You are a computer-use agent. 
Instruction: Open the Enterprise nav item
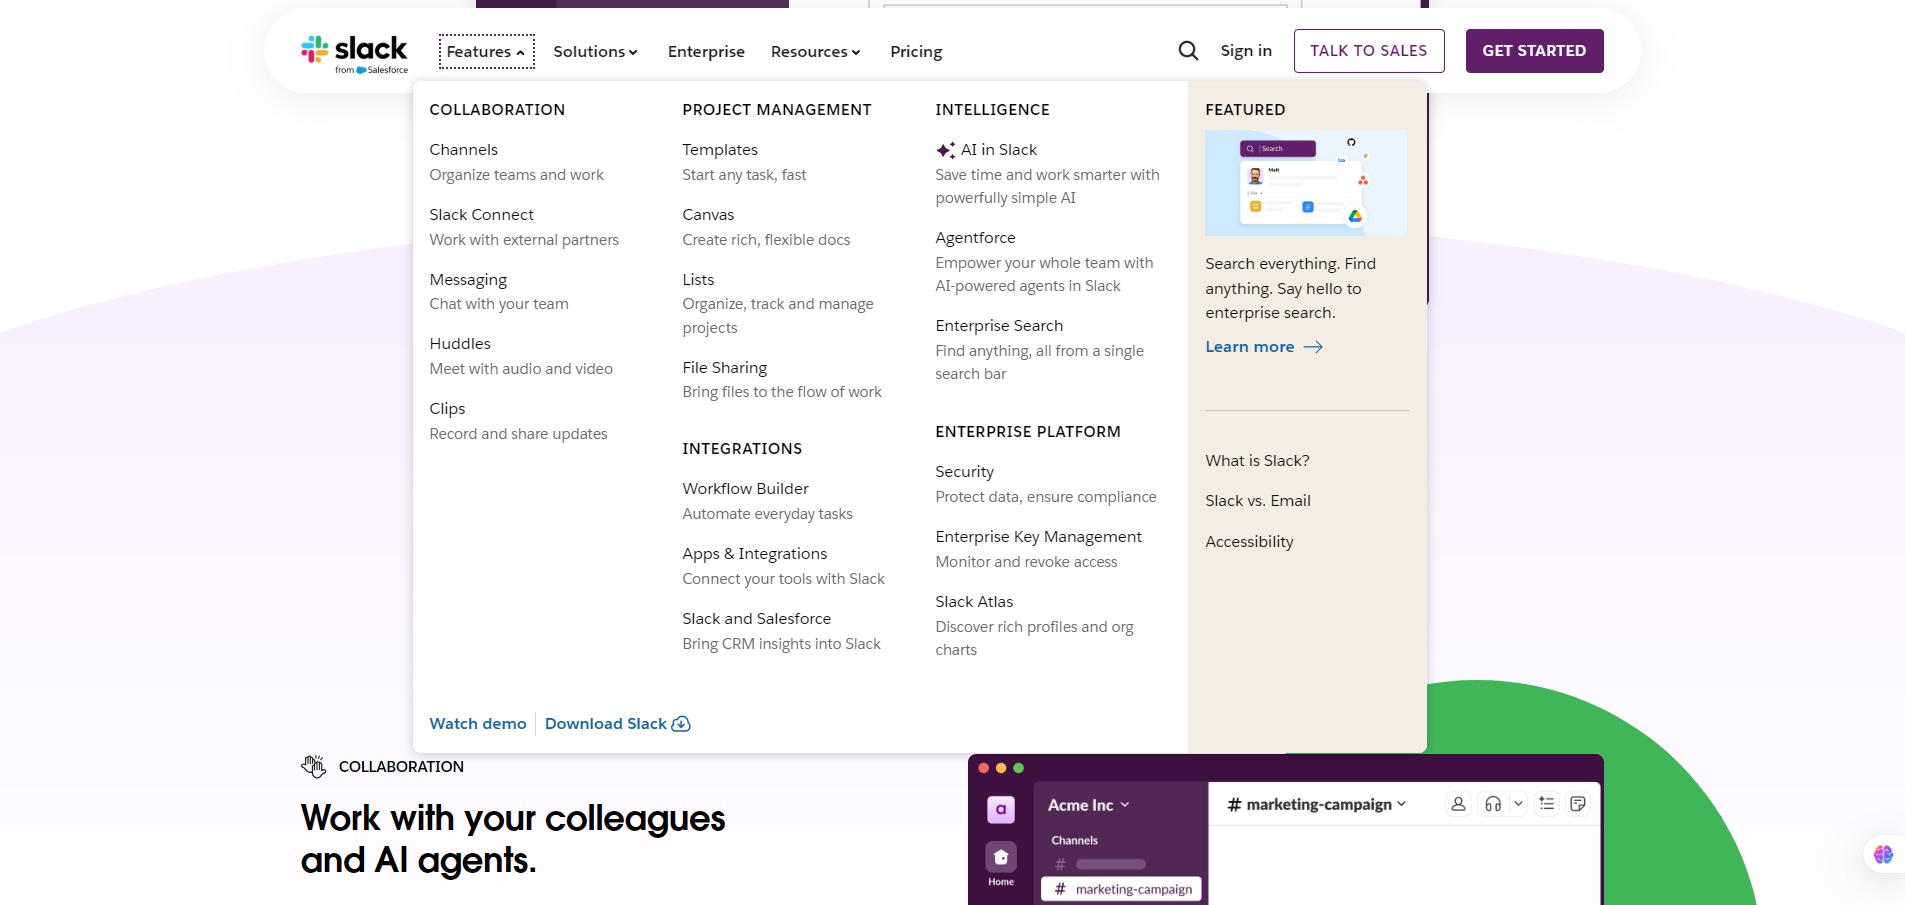[706, 52]
